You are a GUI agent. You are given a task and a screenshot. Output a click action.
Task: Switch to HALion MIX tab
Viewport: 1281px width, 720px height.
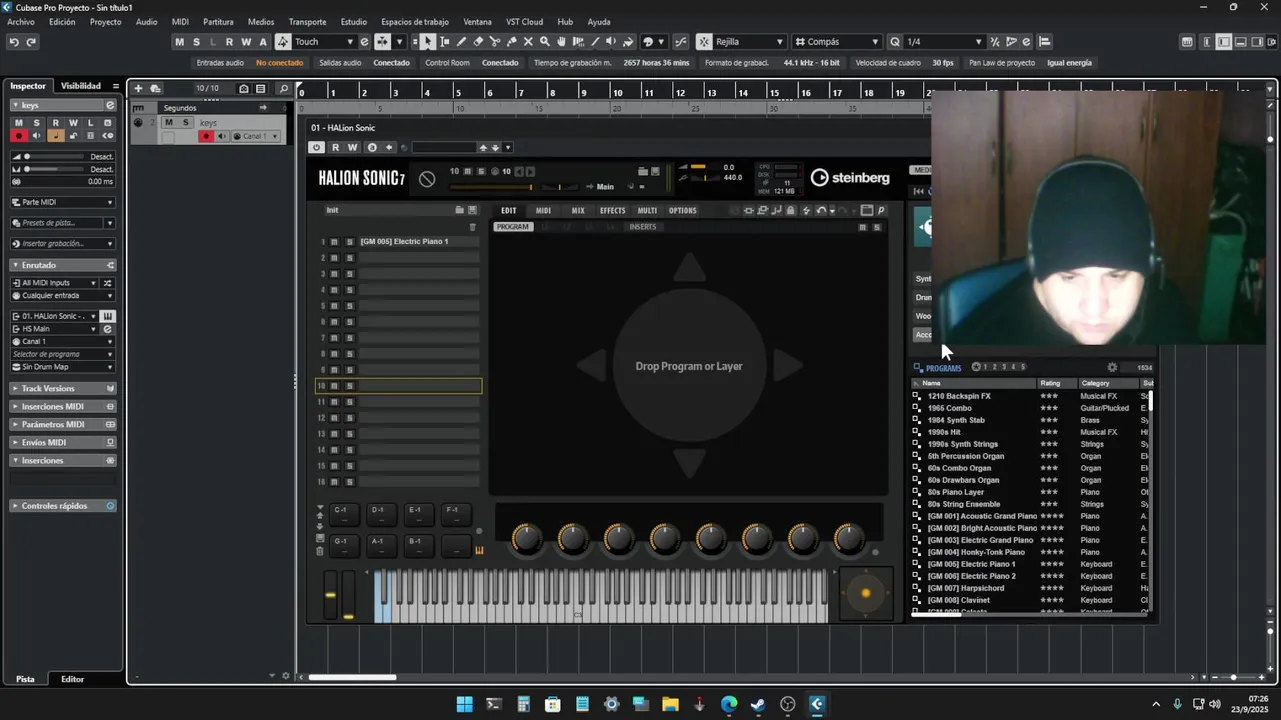[x=578, y=211]
